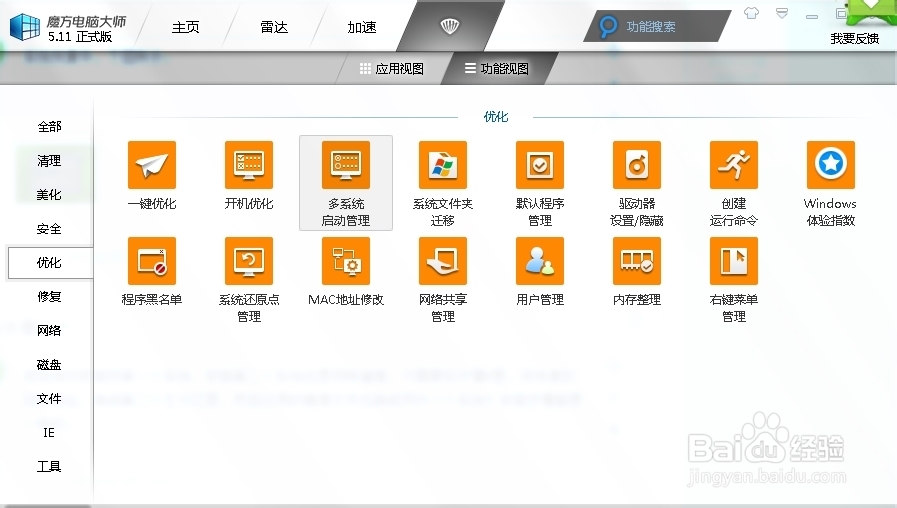Select the 文件 category in sidebar

coord(49,398)
